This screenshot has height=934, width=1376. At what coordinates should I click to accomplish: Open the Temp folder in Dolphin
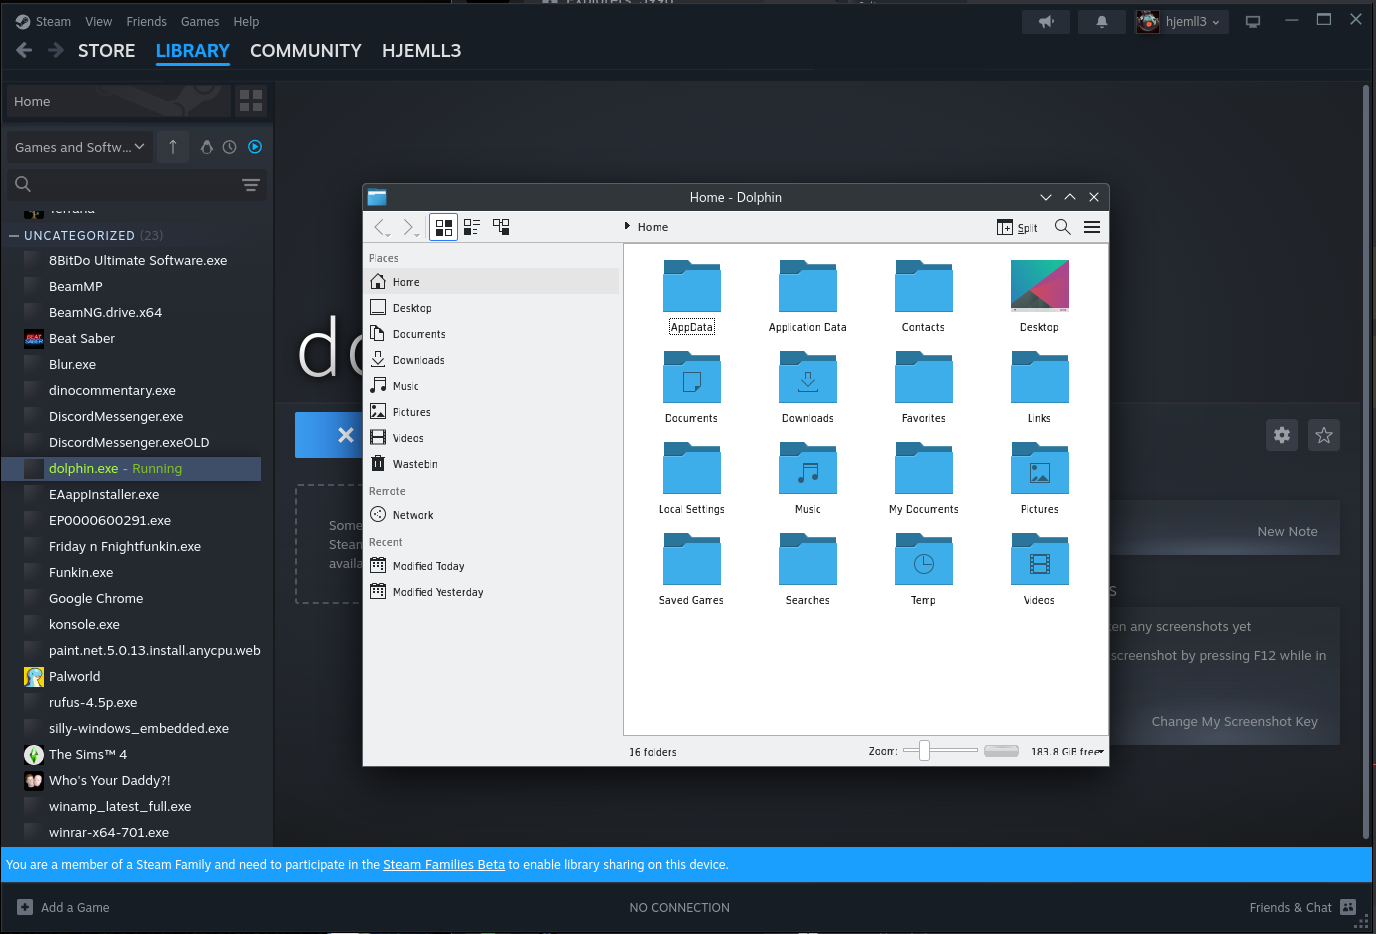tap(923, 570)
